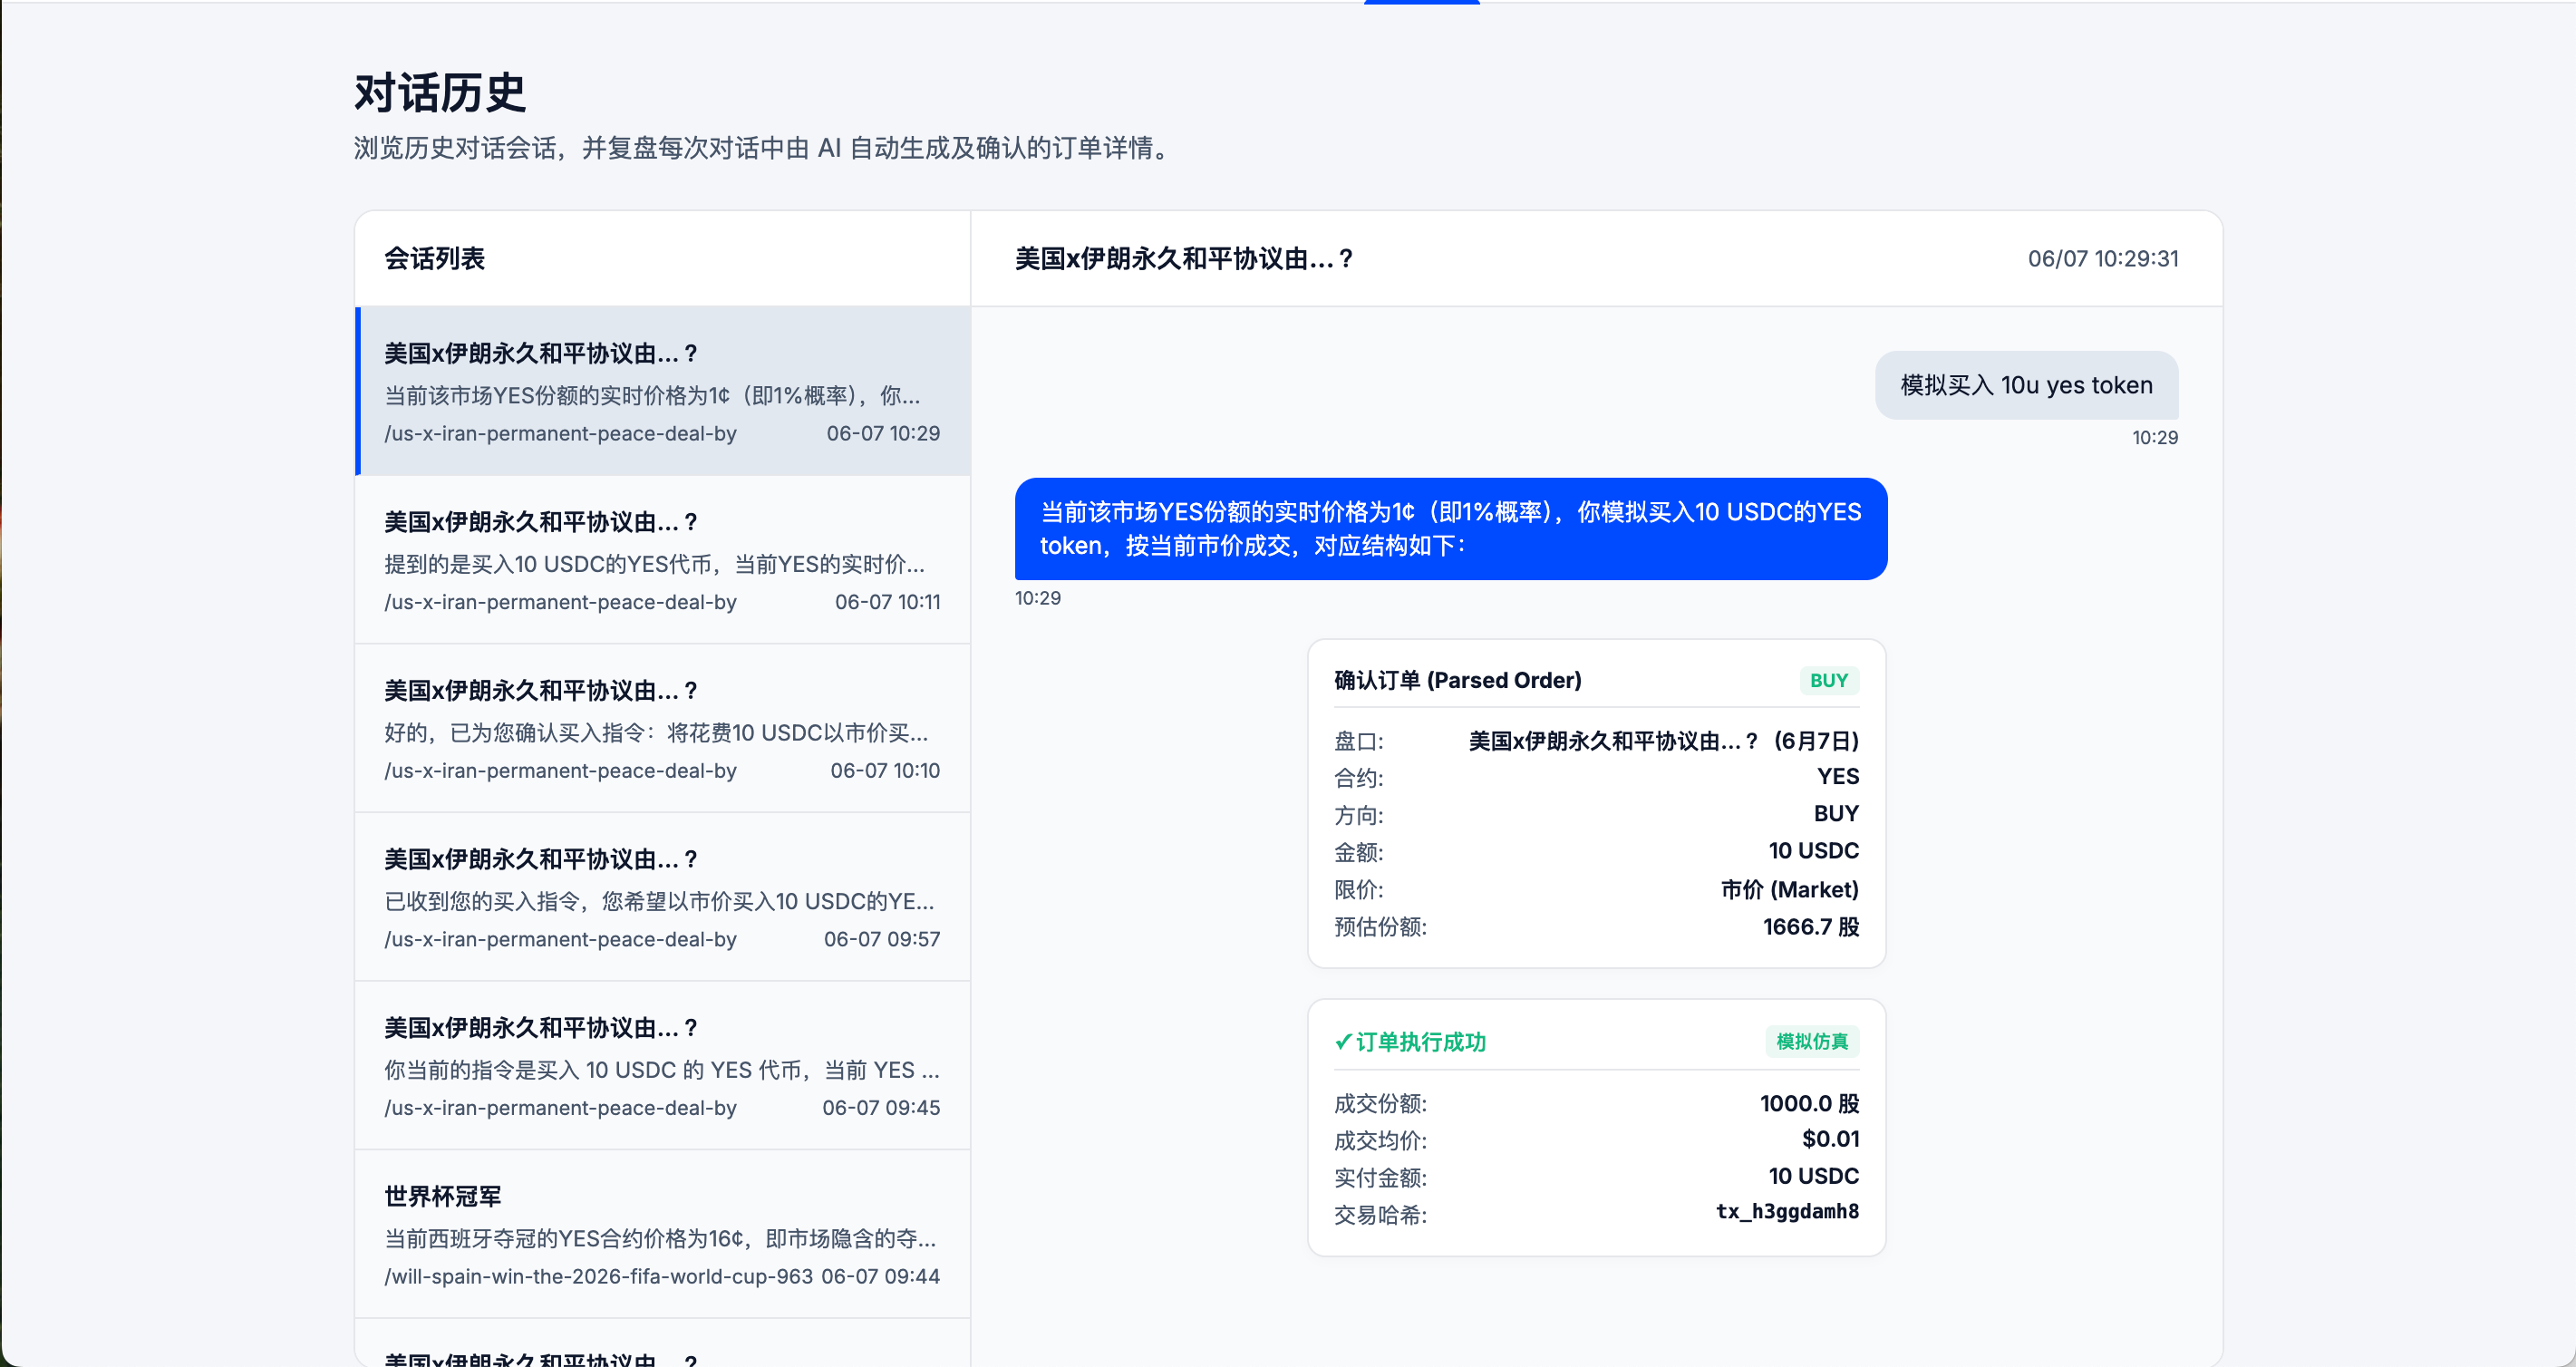2576x1367 pixels.
Task: Click the BUY direction value in 方向 row
Action: (x=1836, y=814)
